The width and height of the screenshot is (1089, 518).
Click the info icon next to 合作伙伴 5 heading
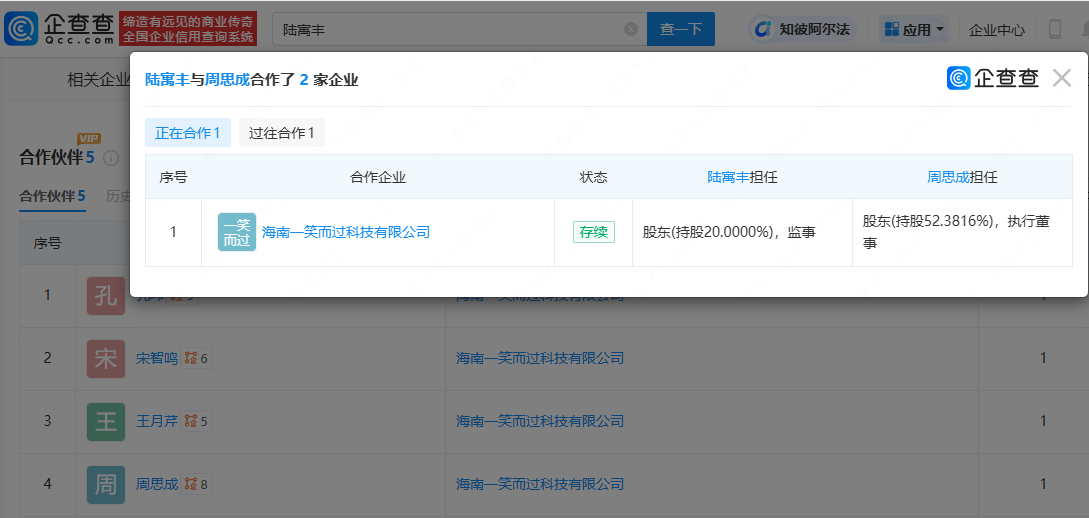click(111, 158)
